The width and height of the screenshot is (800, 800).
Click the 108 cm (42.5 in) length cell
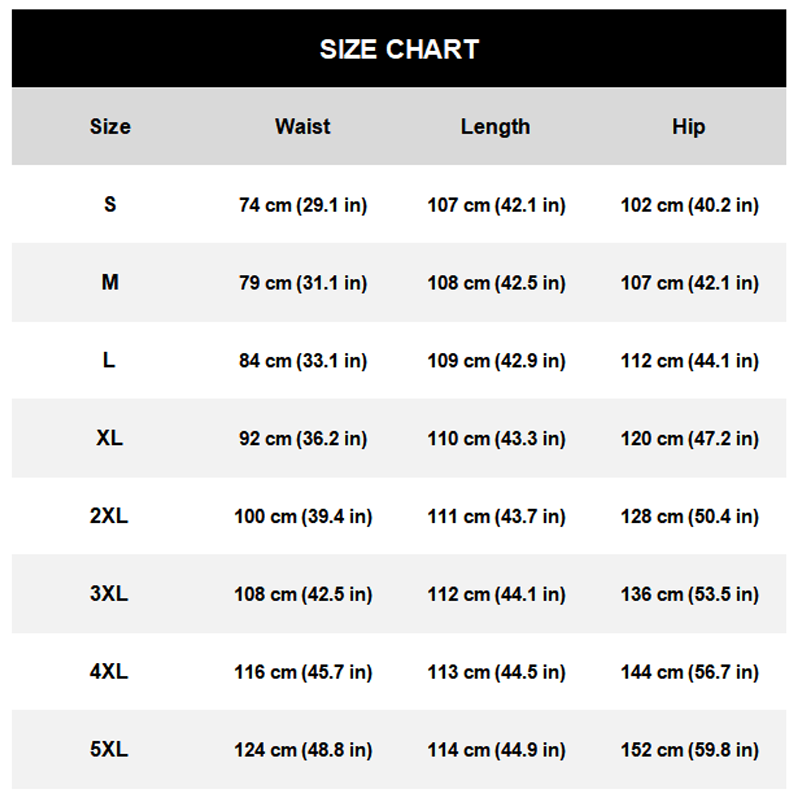[496, 283]
